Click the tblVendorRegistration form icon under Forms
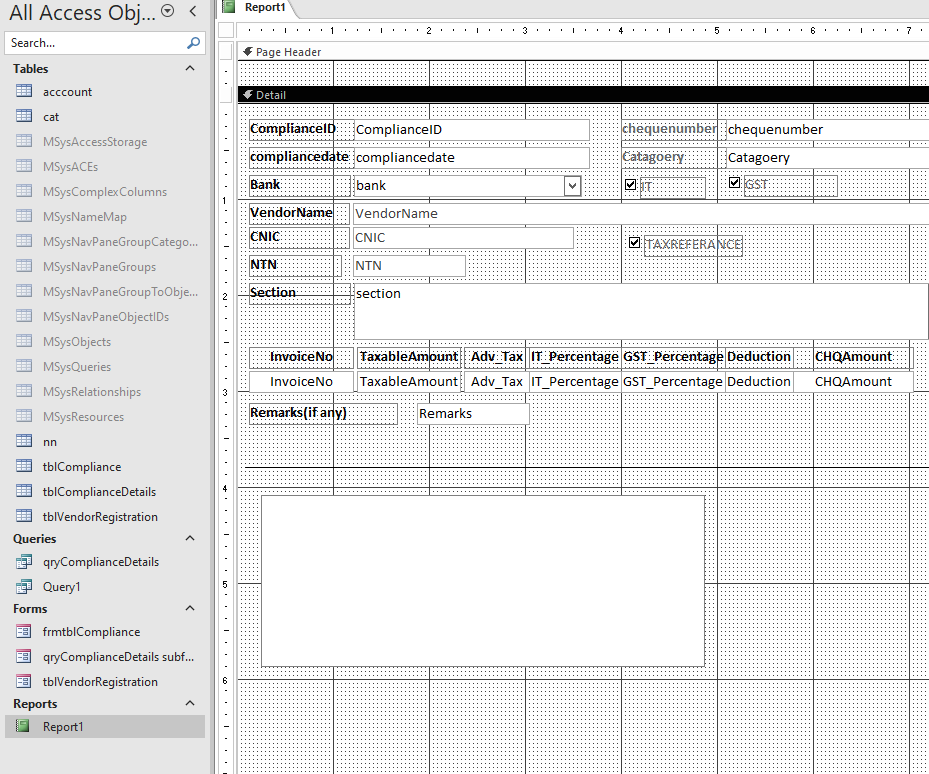 coord(24,681)
